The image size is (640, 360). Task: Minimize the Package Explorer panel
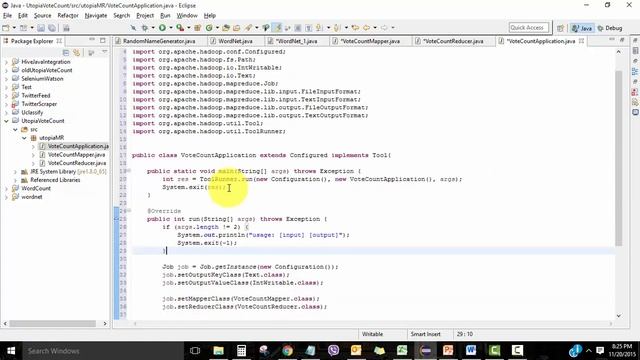[x=92, y=40]
